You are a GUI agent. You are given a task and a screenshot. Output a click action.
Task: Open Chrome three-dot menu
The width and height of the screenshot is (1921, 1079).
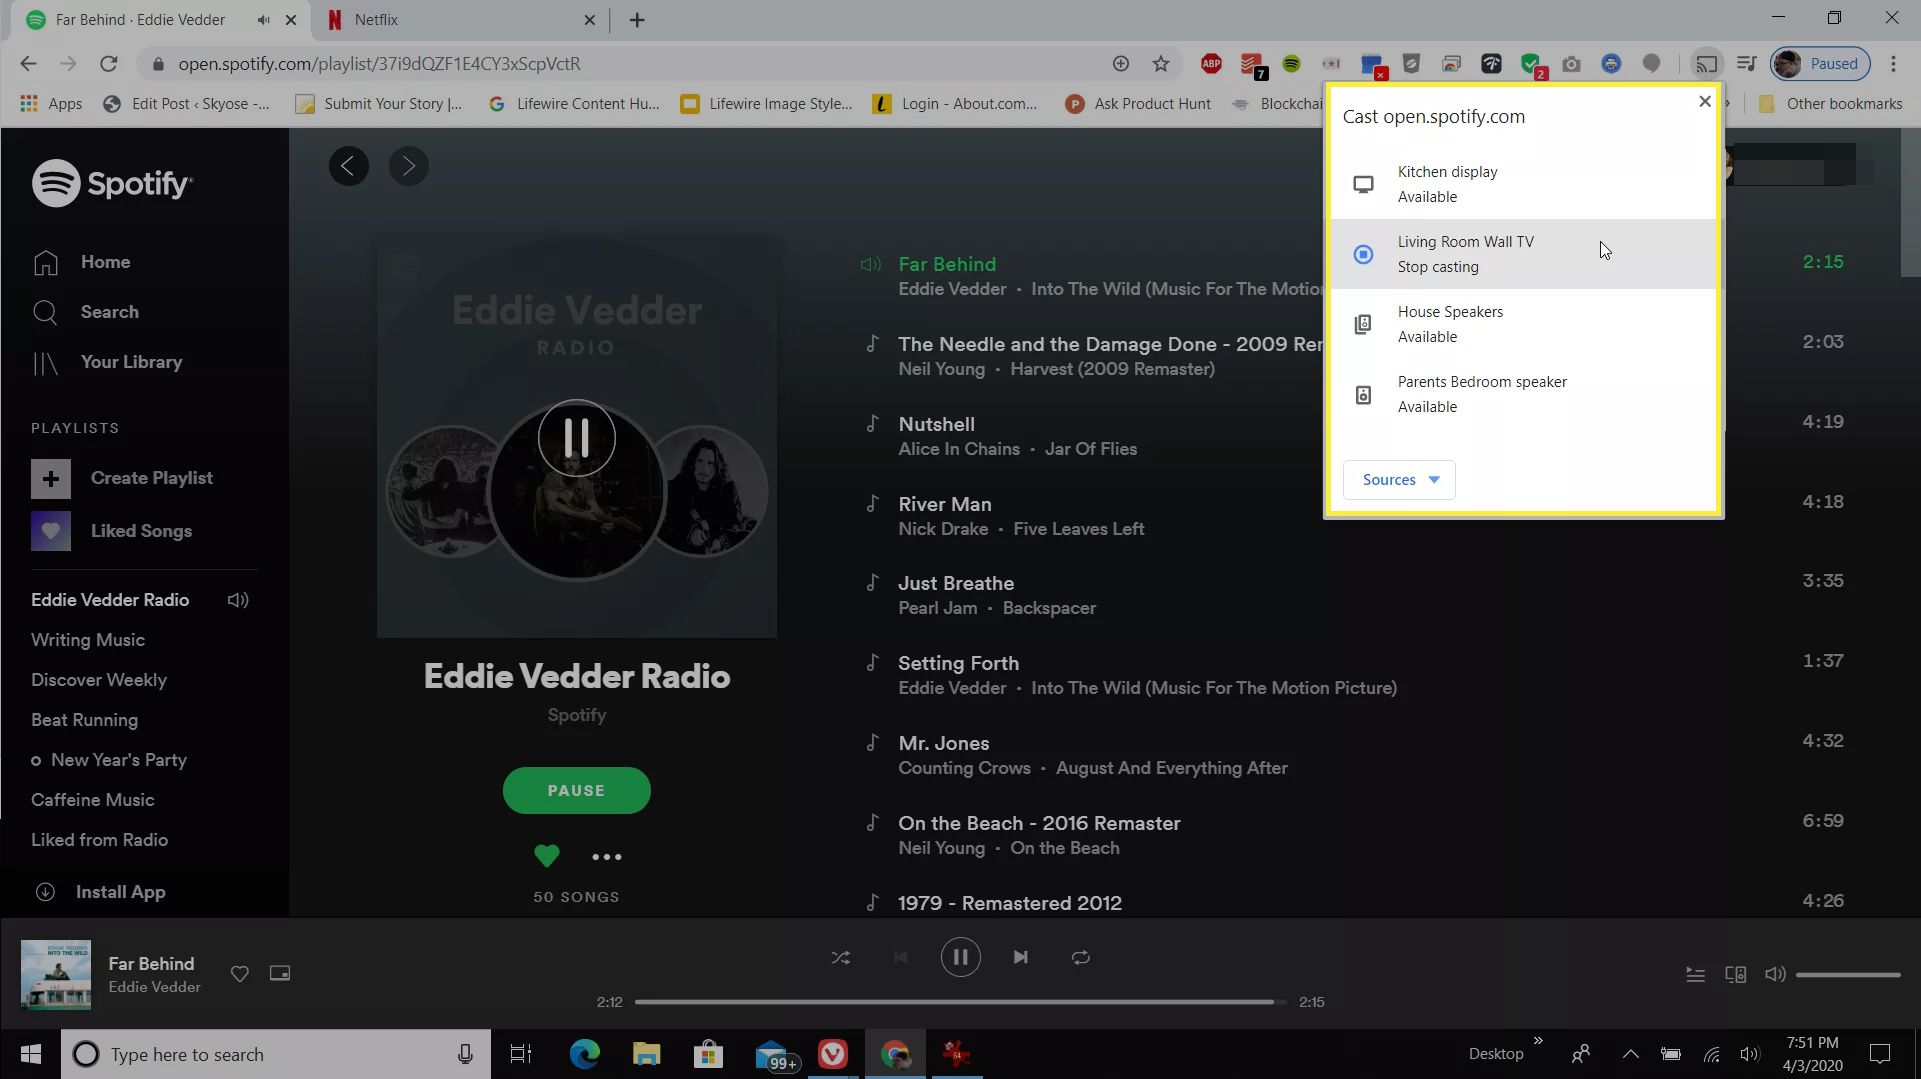[1893, 64]
